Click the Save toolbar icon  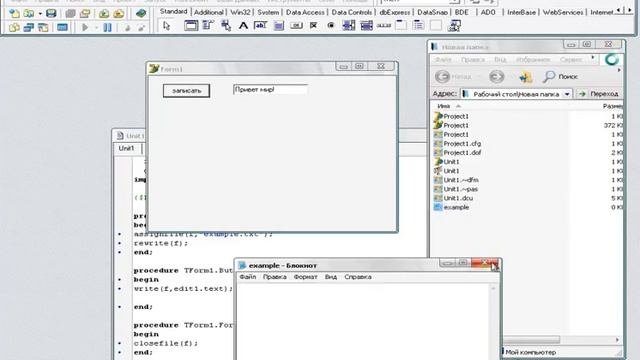click(x=51, y=13)
